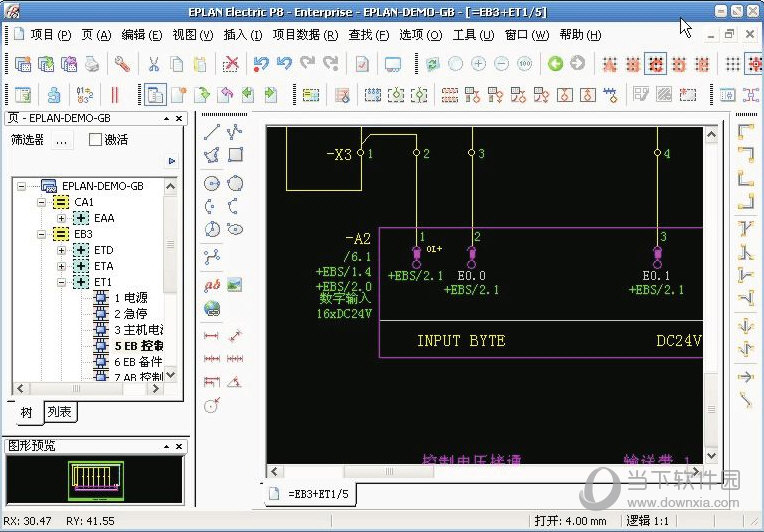Expand the ETA tree node

pyautogui.click(x=61, y=266)
